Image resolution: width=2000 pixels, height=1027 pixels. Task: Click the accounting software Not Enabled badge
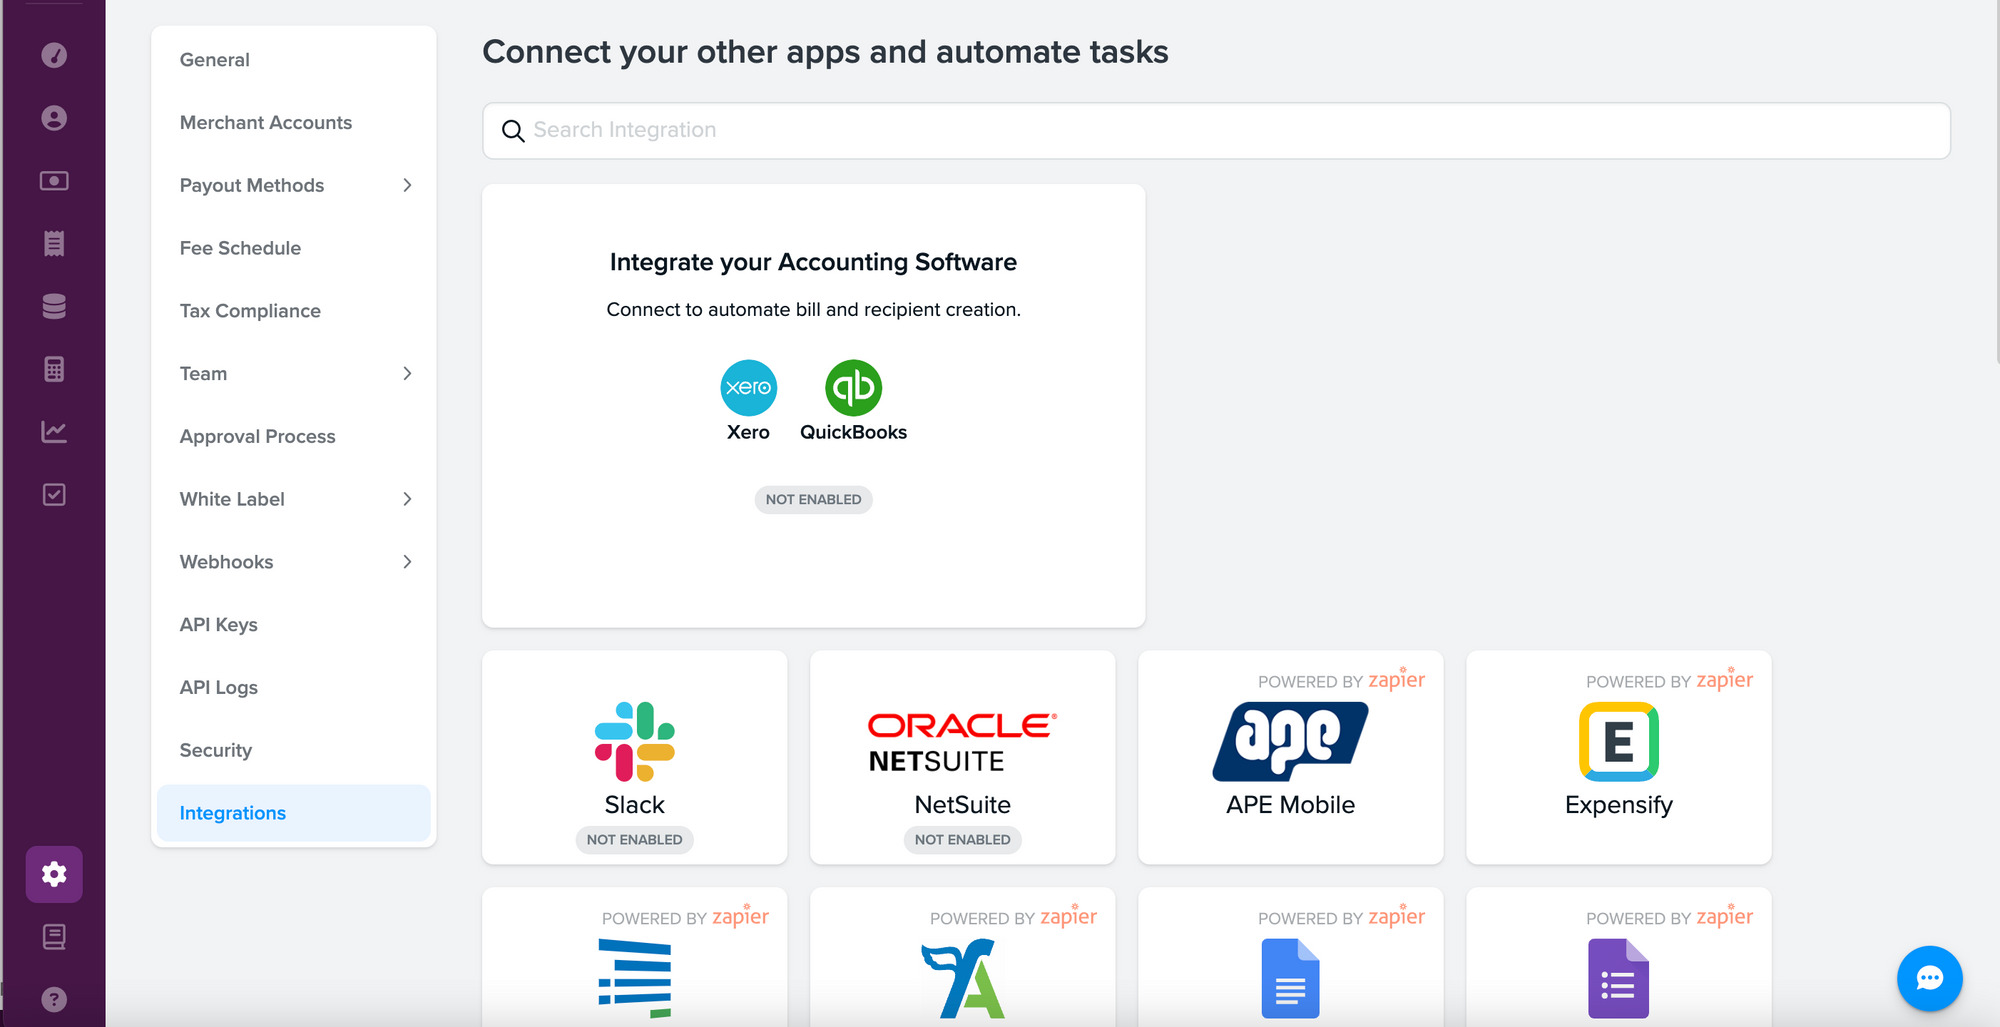813,499
